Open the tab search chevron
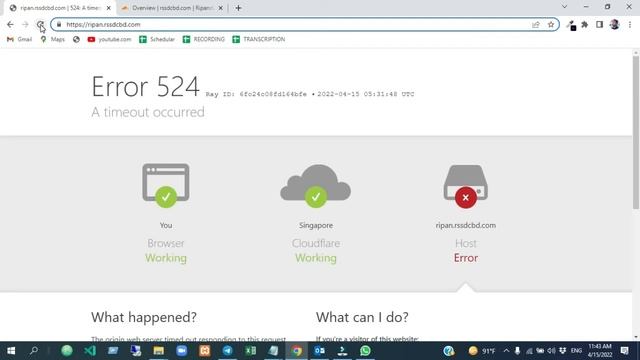 tap(564, 7)
